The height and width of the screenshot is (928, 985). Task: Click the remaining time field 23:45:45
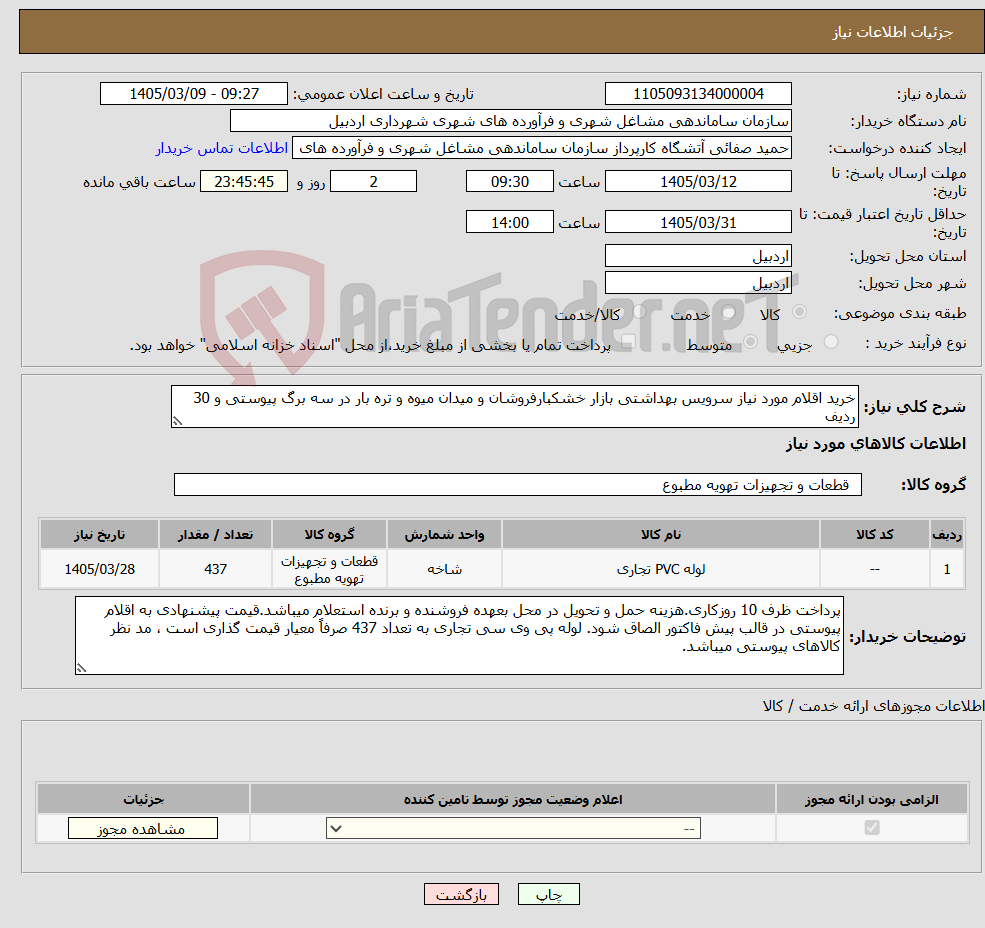click(x=244, y=182)
